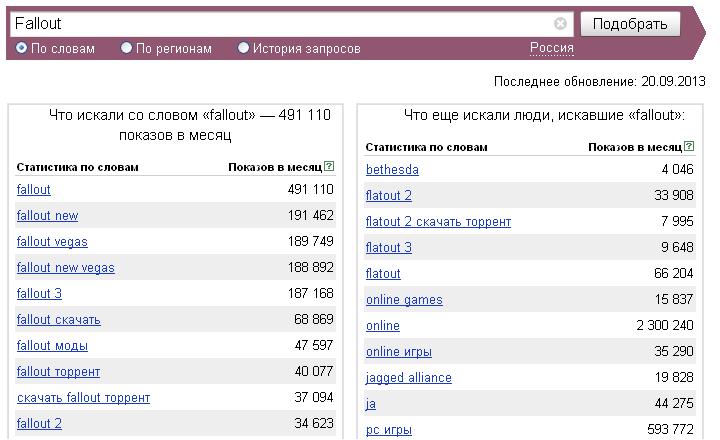Open the 'pc игры' related link

point(388,429)
